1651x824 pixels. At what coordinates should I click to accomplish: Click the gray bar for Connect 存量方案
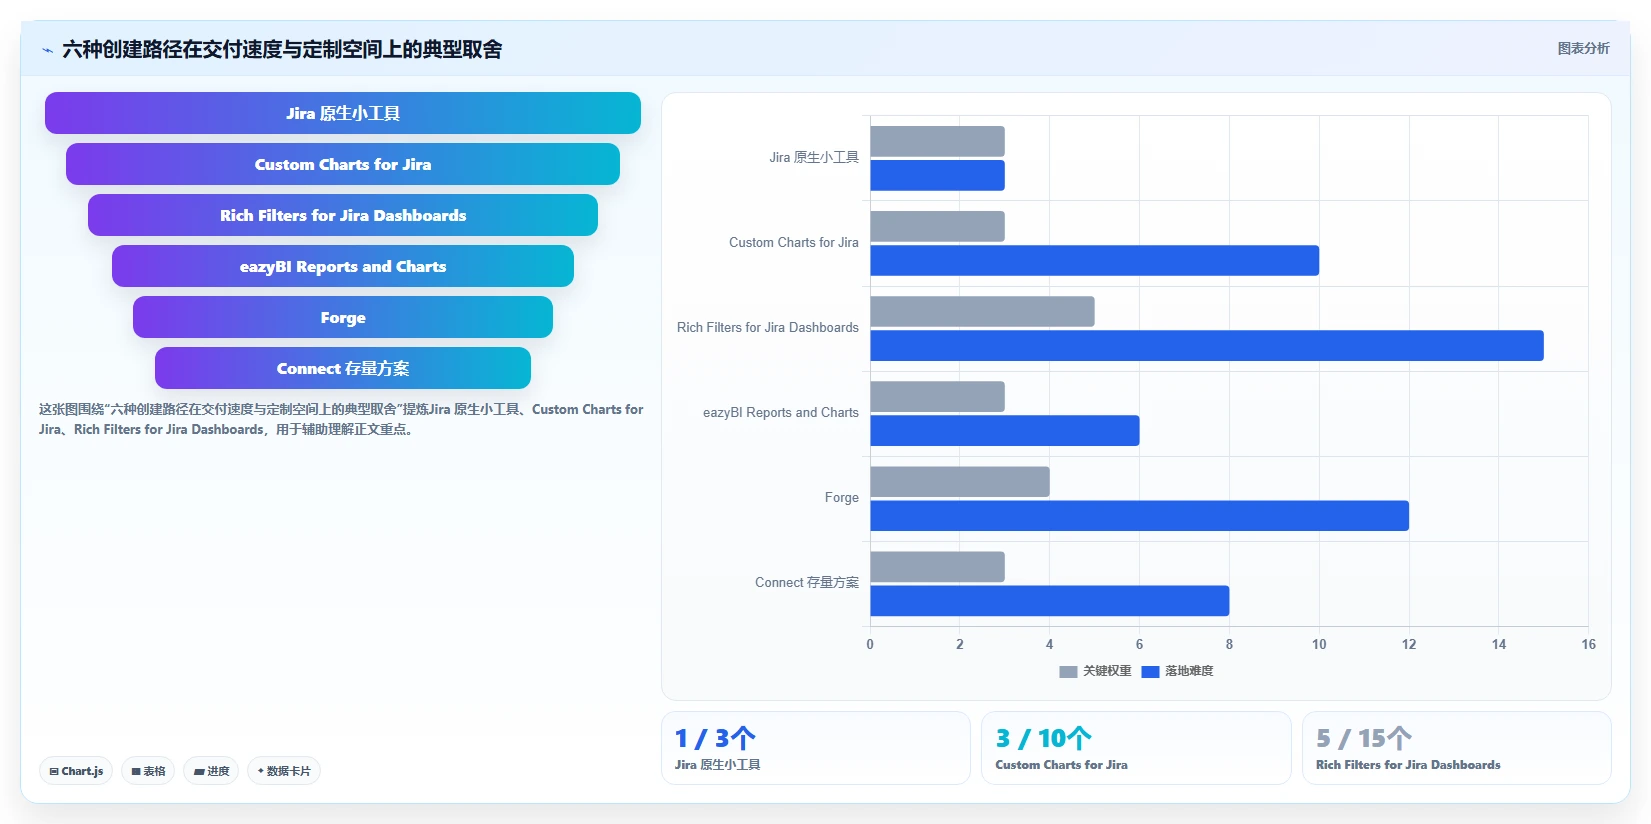click(937, 566)
